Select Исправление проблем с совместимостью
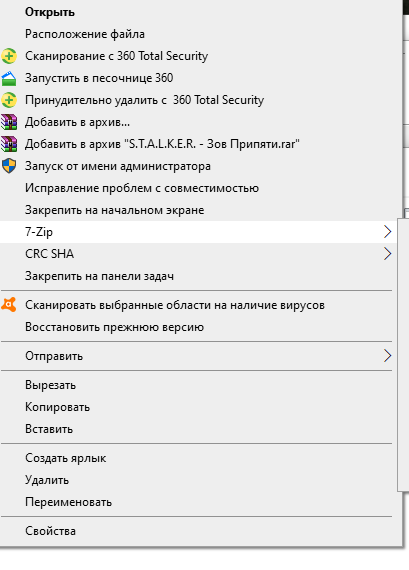The height and width of the screenshot is (570, 409). 142,188
